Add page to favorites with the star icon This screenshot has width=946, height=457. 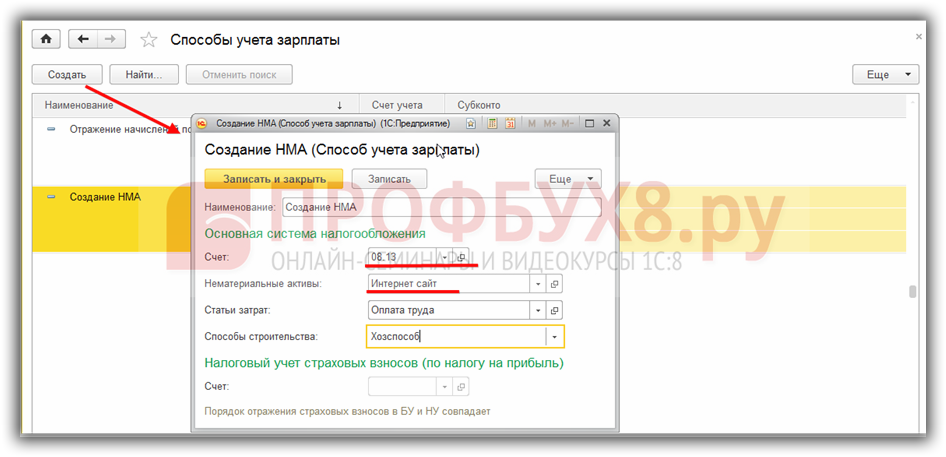point(148,40)
